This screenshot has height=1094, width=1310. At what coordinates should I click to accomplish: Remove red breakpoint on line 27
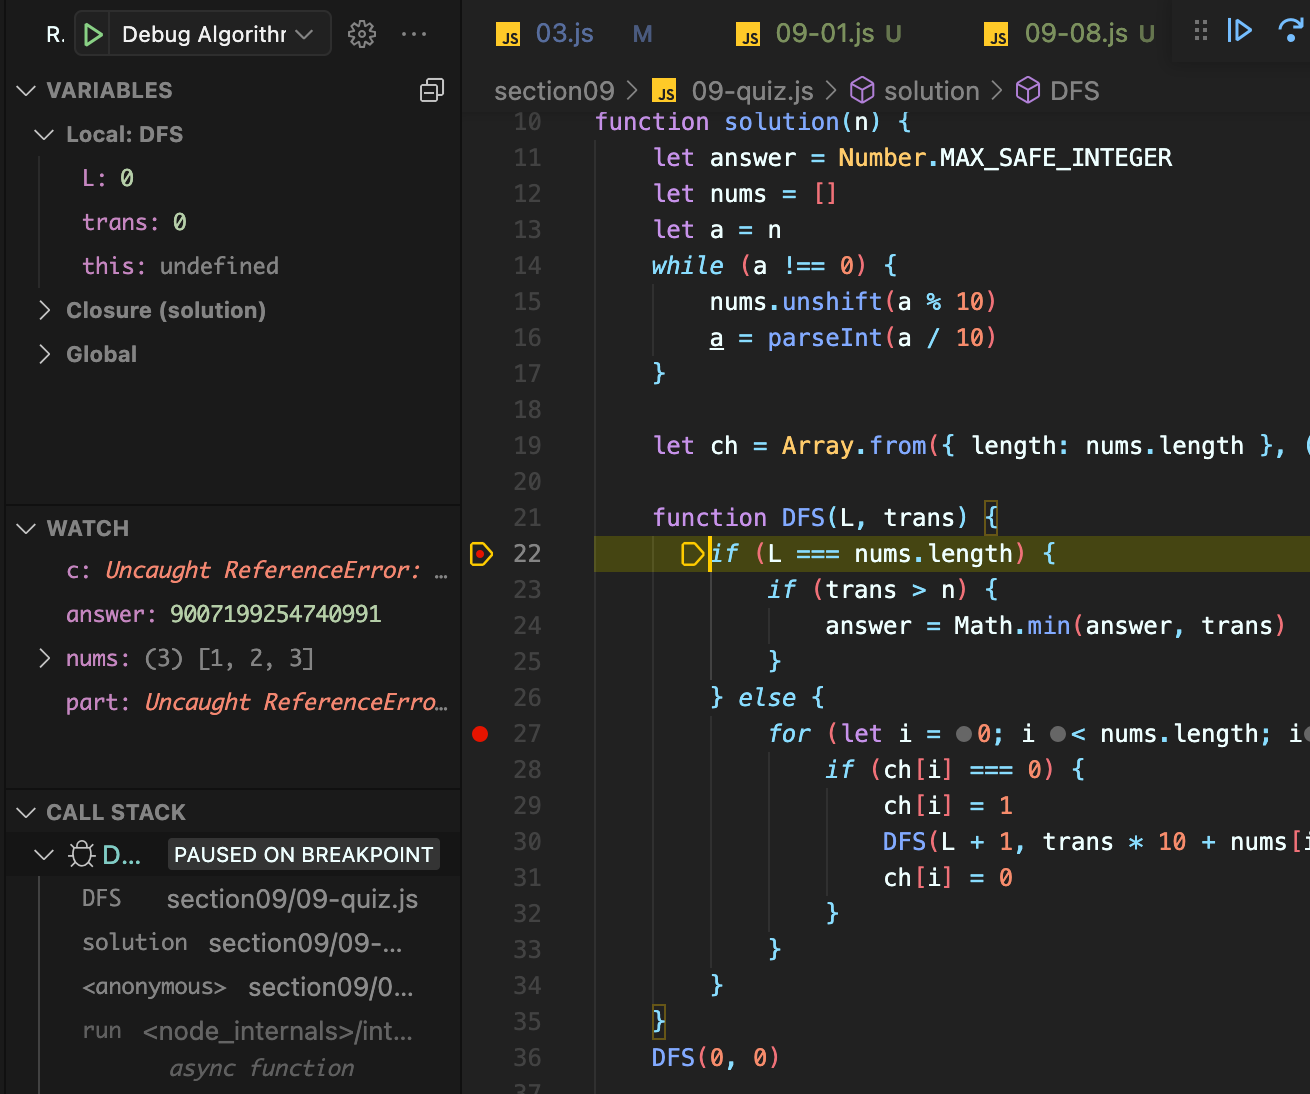click(480, 734)
